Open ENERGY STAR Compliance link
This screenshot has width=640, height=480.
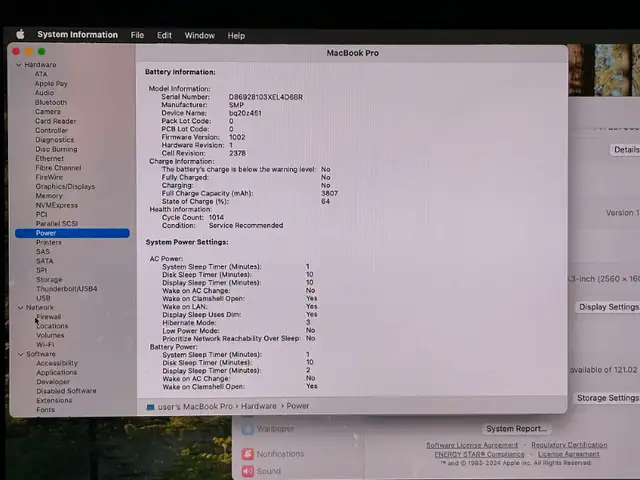click(479, 454)
